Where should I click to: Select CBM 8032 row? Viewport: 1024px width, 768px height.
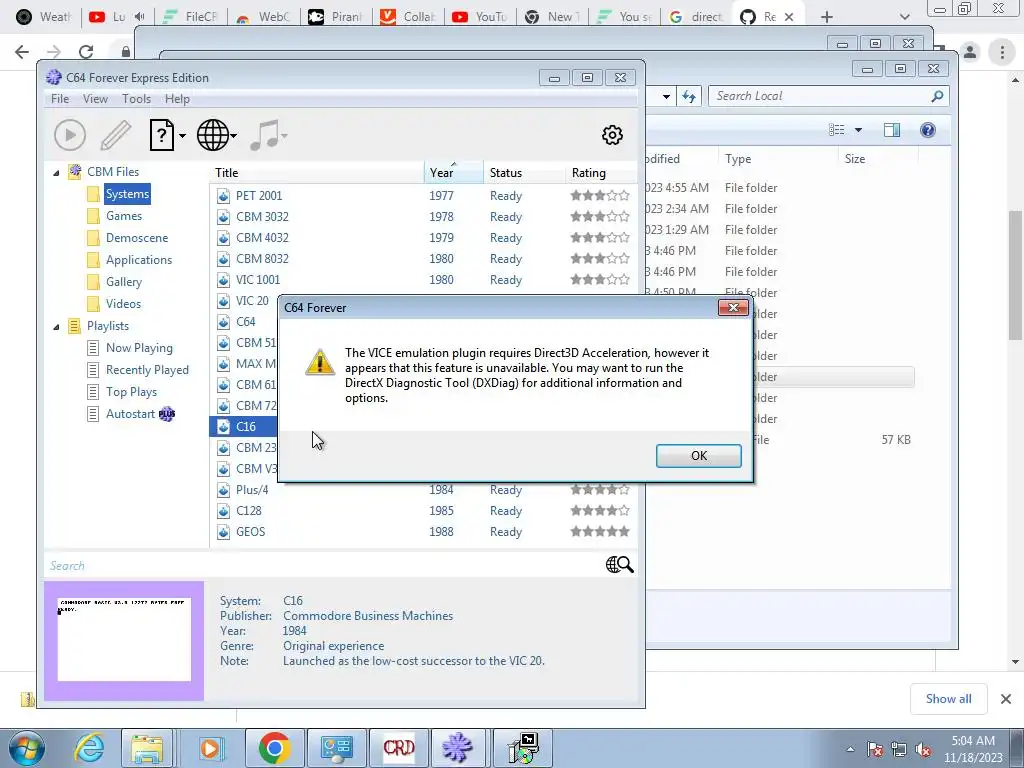coord(423,259)
